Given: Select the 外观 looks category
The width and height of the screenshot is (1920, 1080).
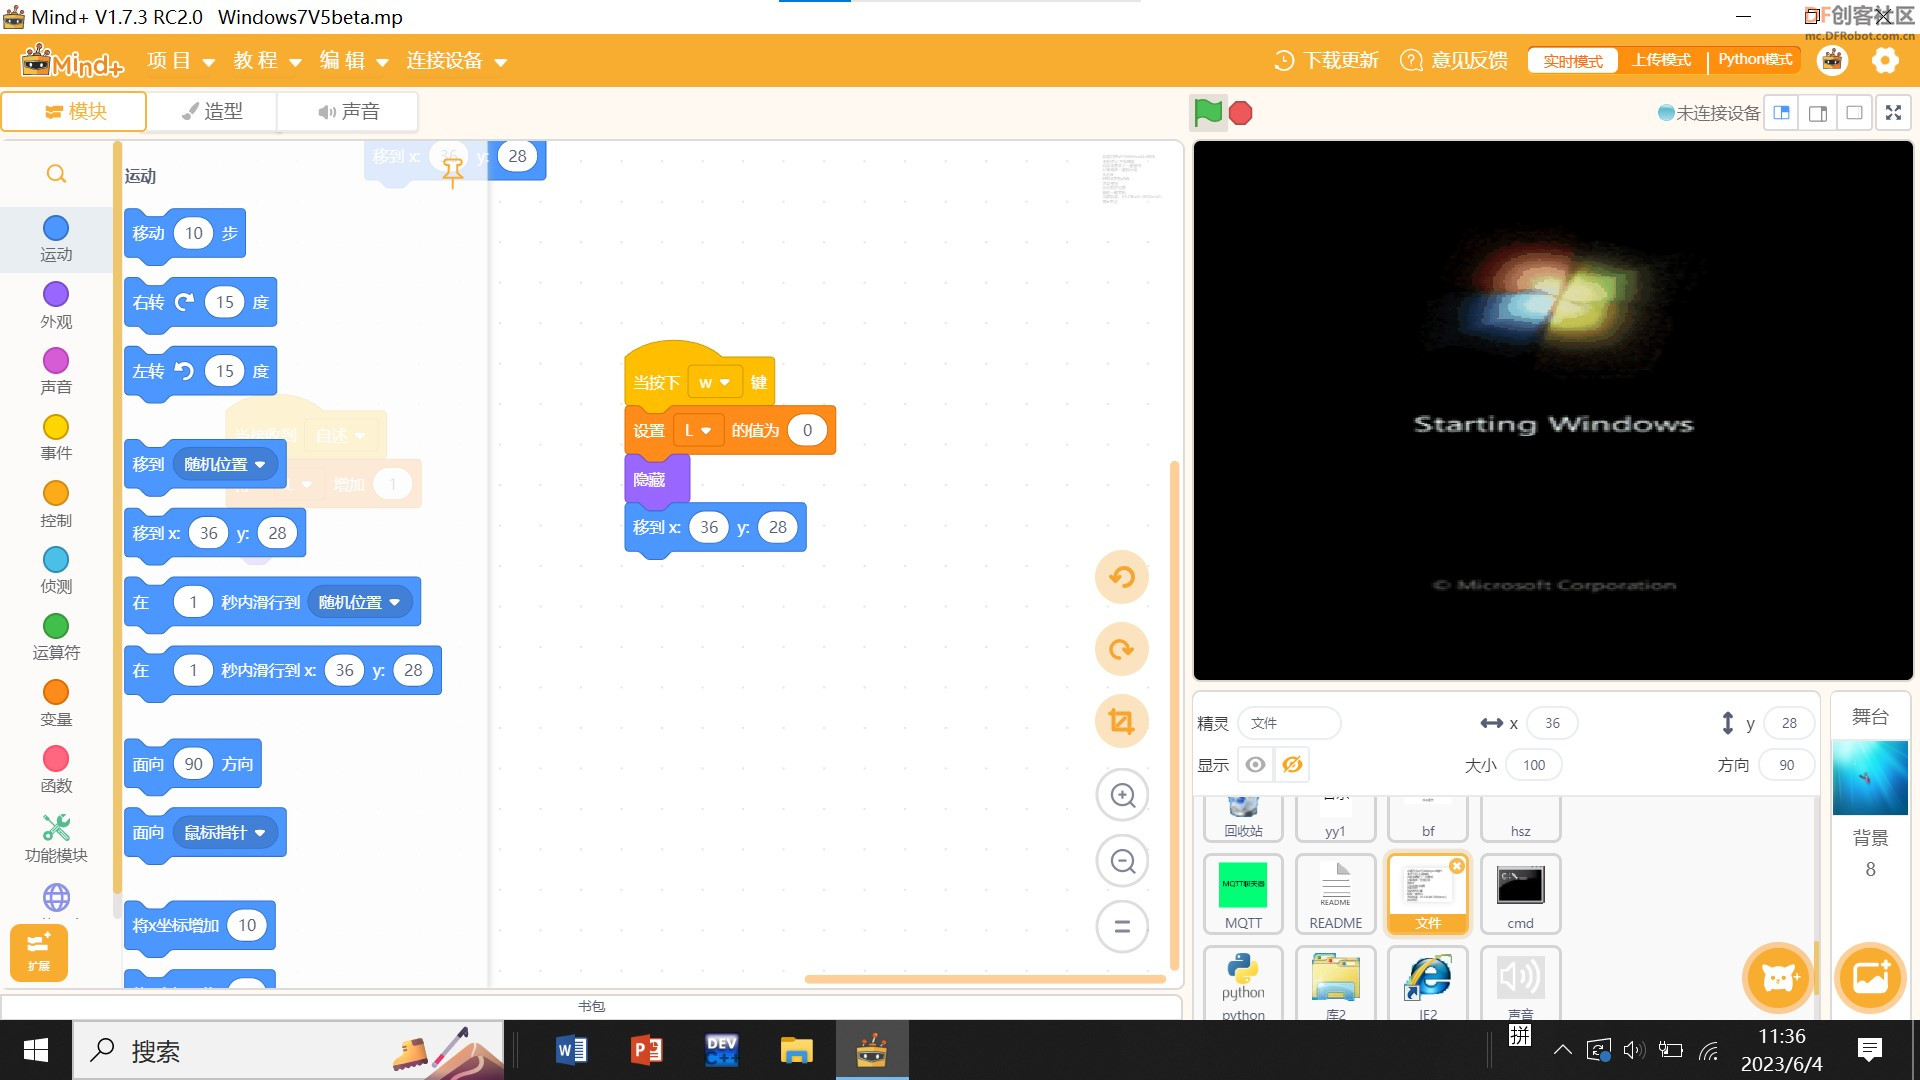Looking at the screenshot, I should [x=56, y=306].
